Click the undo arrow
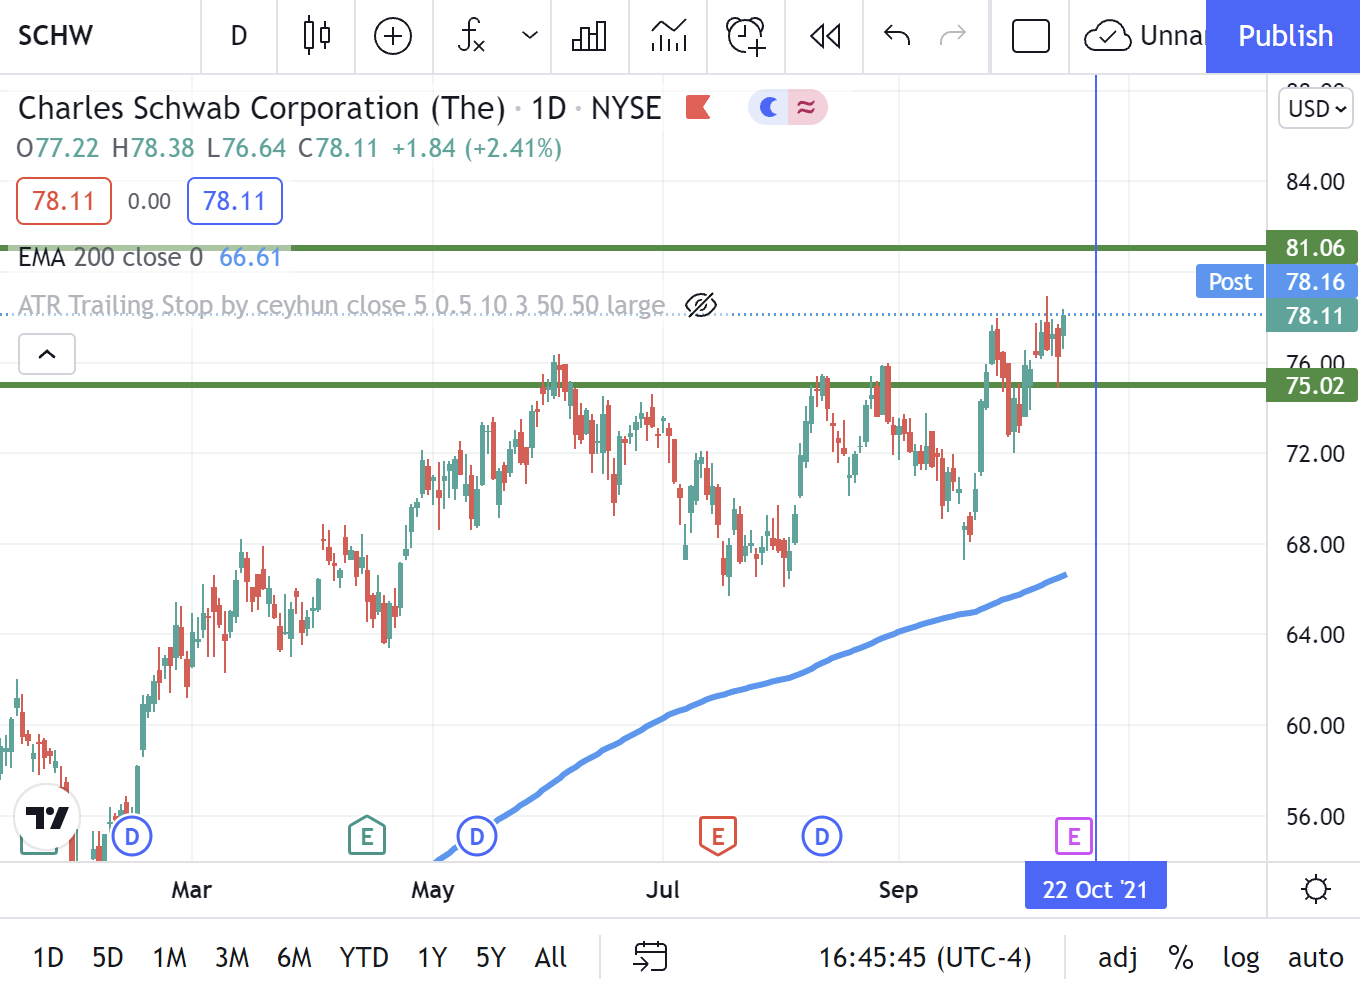 point(896,36)
